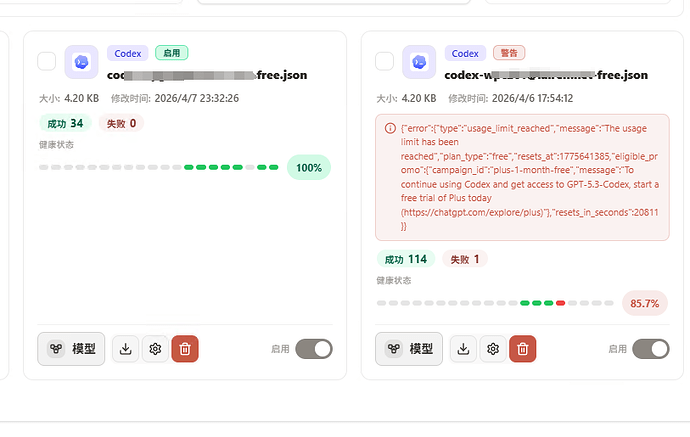Click the 修改时间: 2026/4/7 23:32:26 text

[175, 98]
